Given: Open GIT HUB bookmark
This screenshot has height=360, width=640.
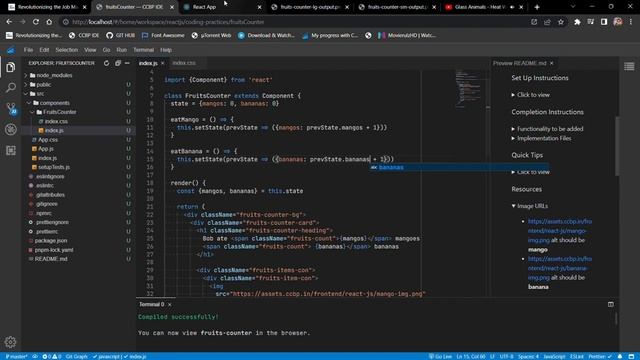Looking at the screenshot, I should pos(120,36).
